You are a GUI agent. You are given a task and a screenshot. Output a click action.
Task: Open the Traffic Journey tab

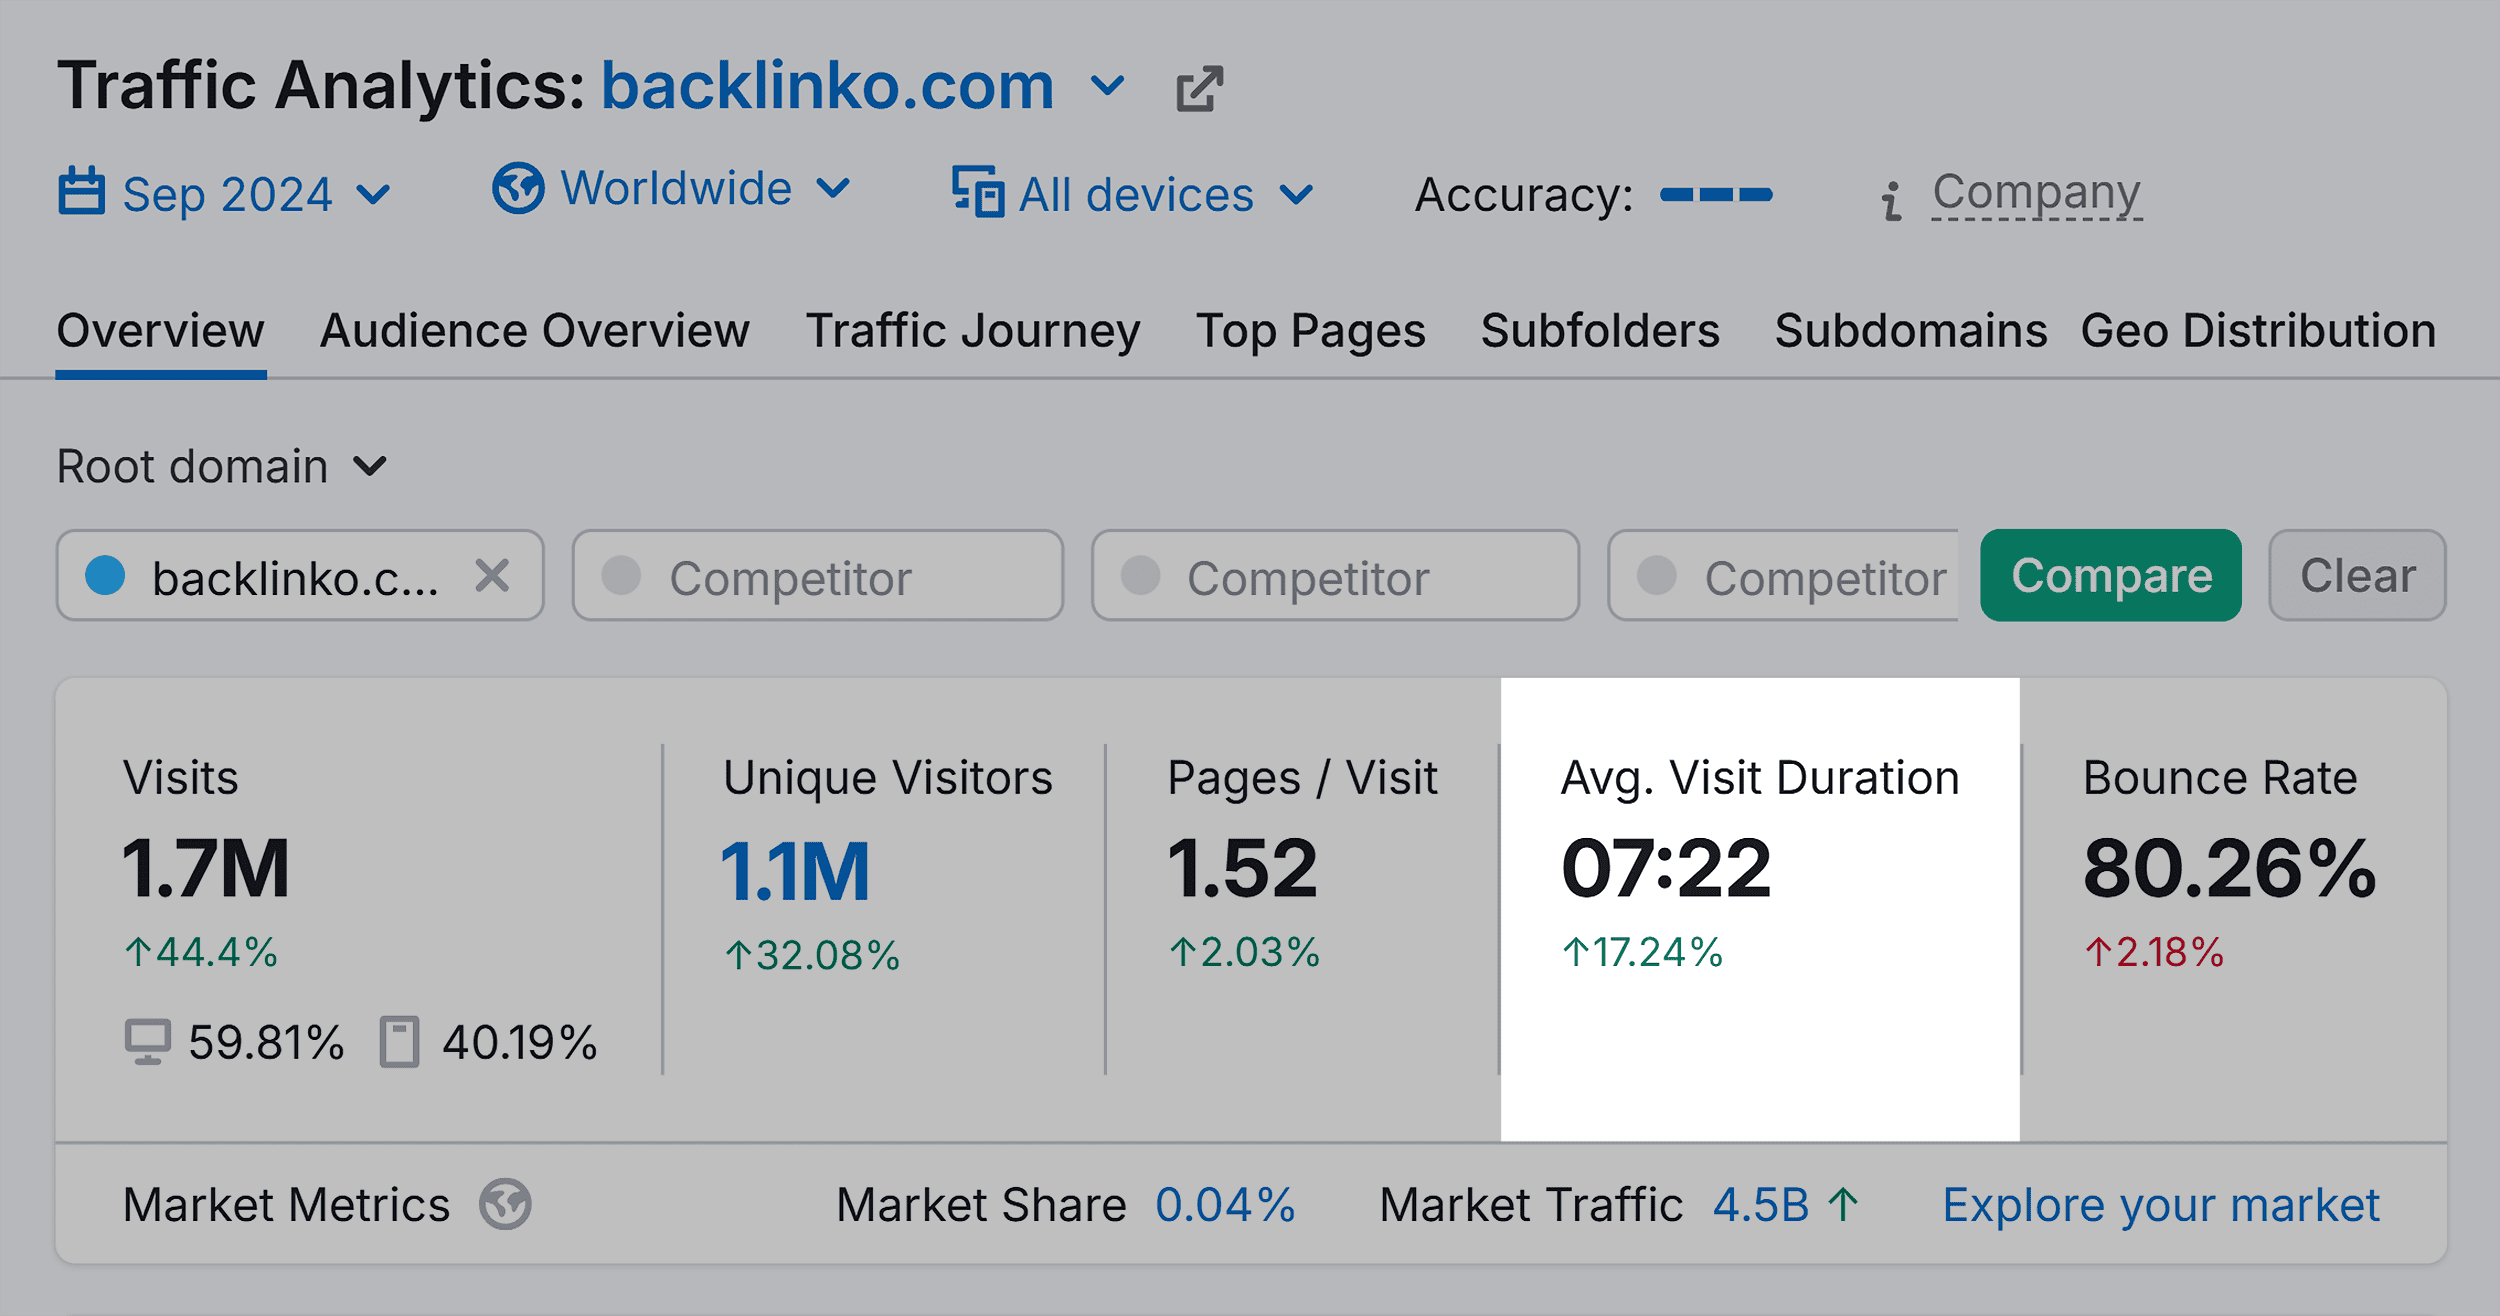pos(973,331)
